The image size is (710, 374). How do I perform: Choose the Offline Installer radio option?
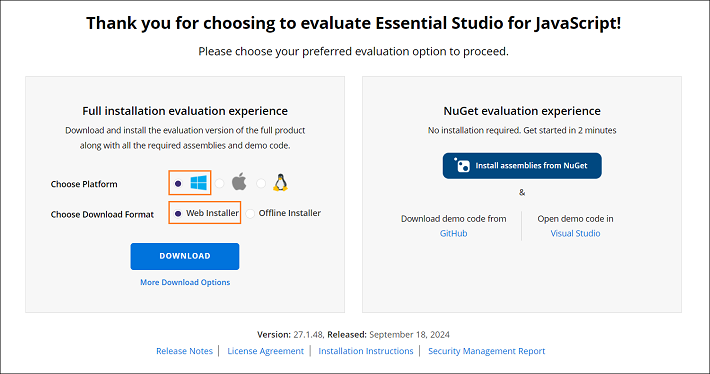pyautogui.click(x=250, y=213)
